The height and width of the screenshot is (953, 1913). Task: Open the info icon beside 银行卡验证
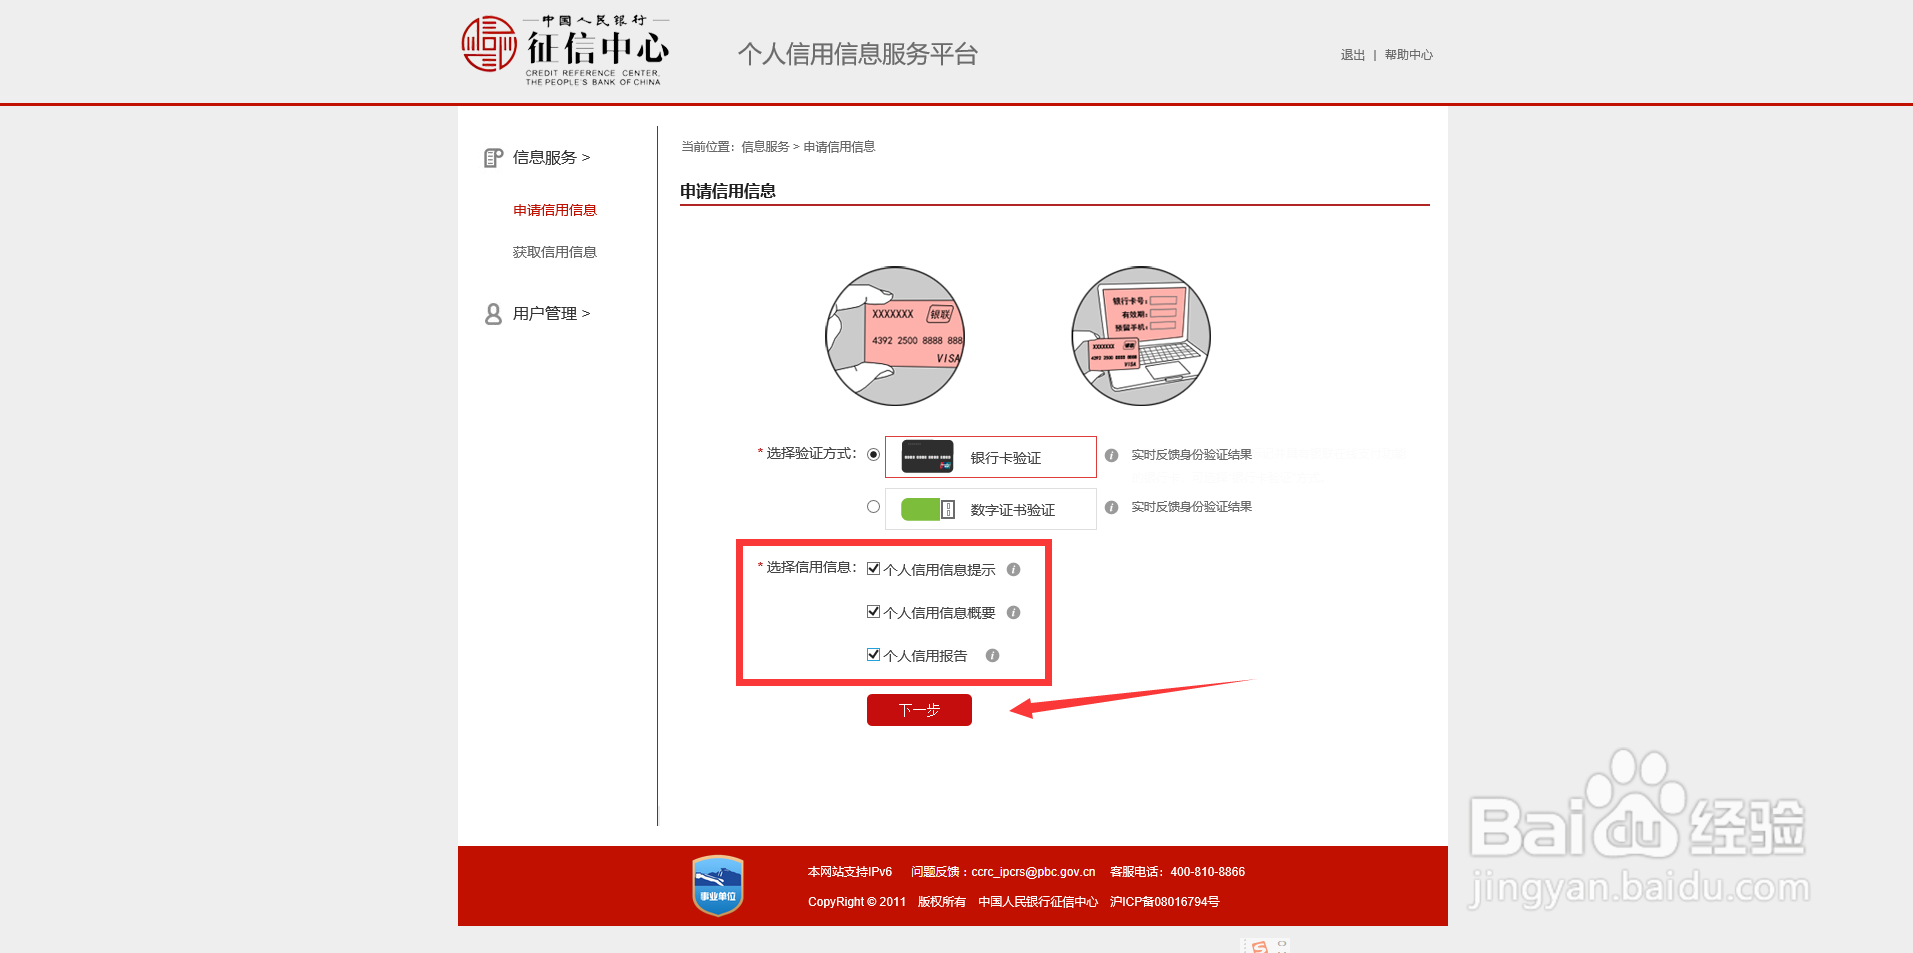(1112, 454)
